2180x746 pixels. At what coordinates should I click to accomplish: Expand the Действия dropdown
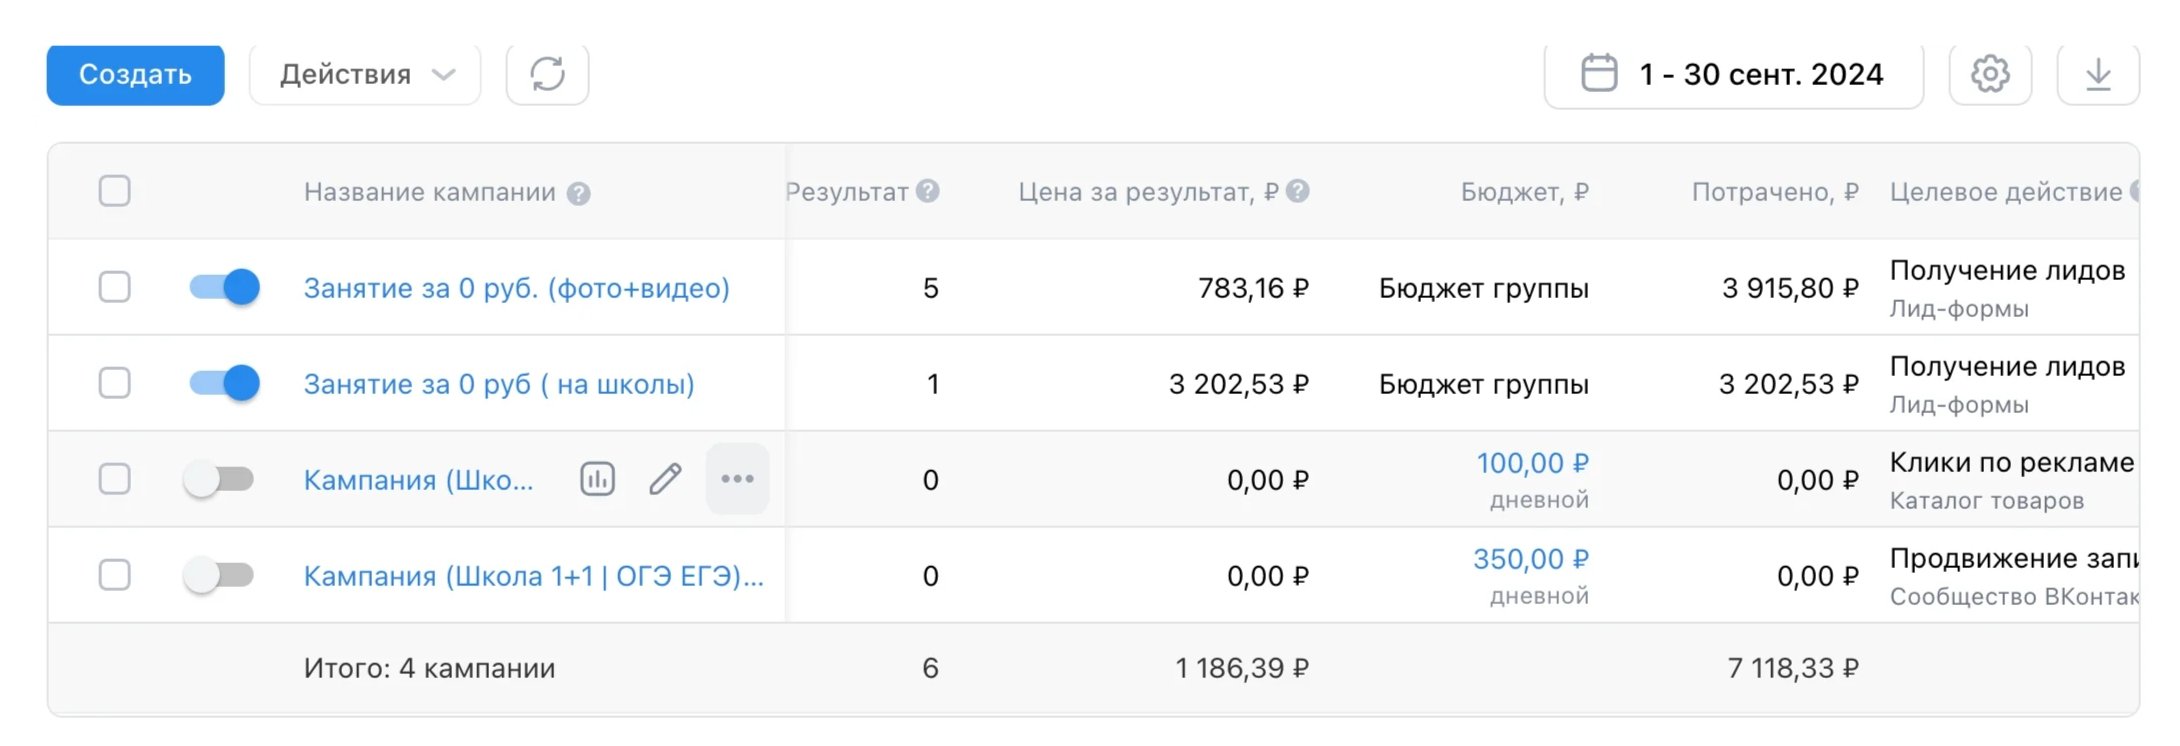coord(365,74)
